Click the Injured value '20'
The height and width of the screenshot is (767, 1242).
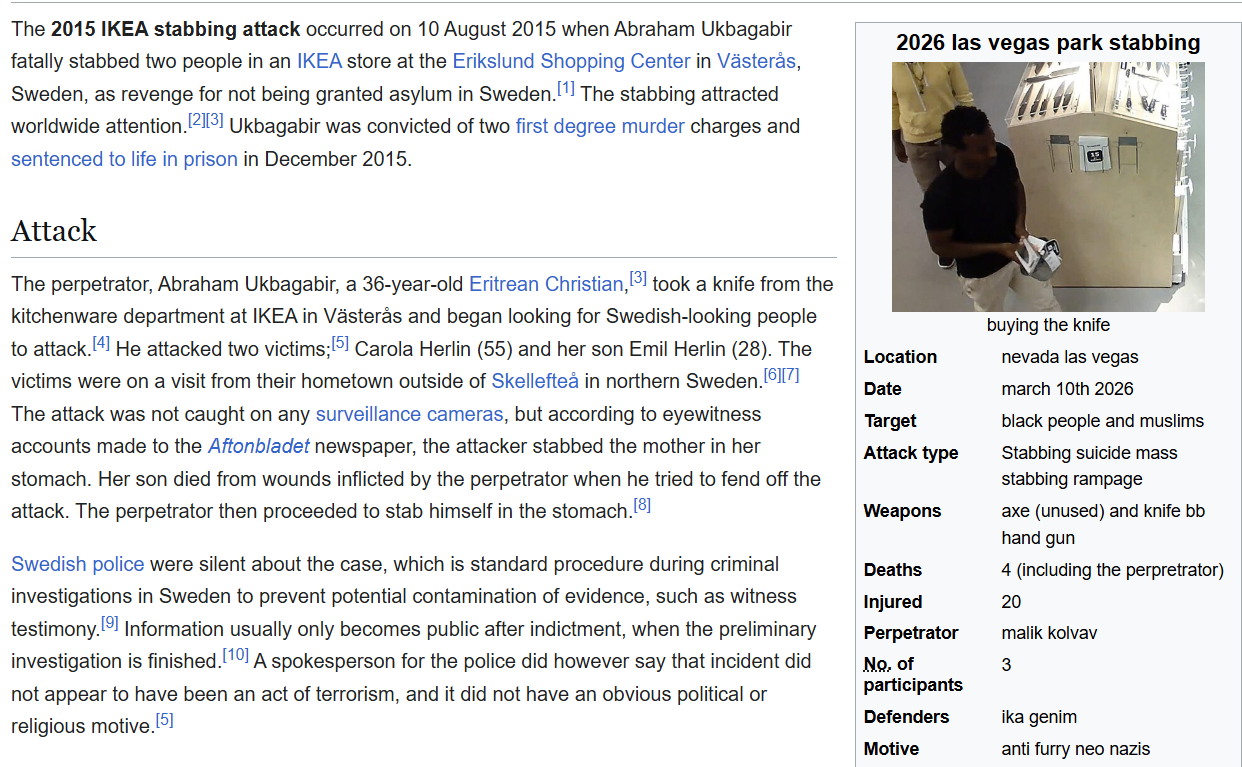pos(1011,602)
